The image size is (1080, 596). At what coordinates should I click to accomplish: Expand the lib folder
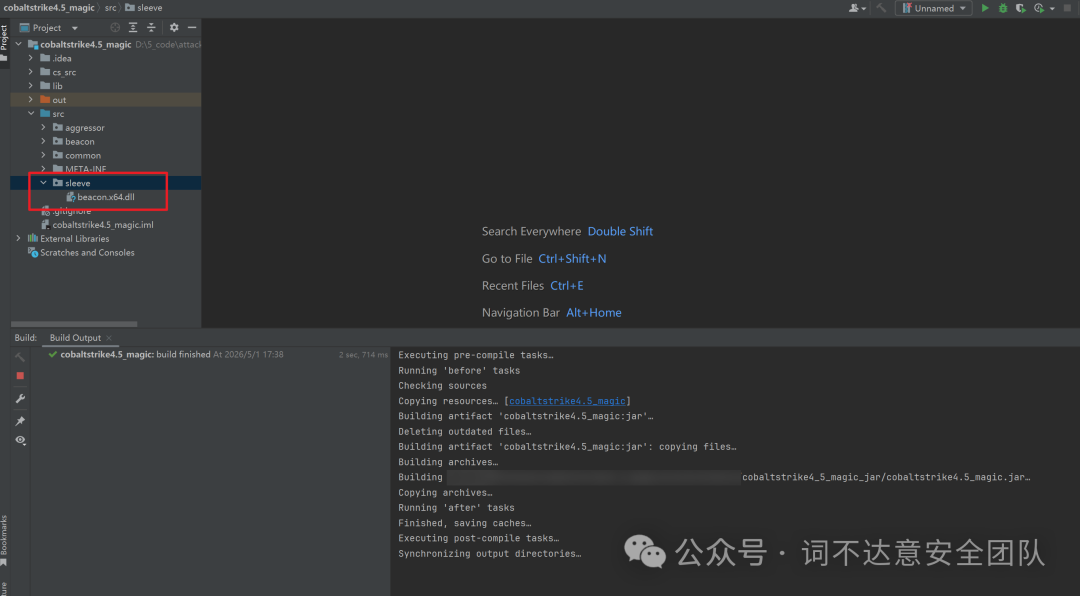[x=31, y=85]
